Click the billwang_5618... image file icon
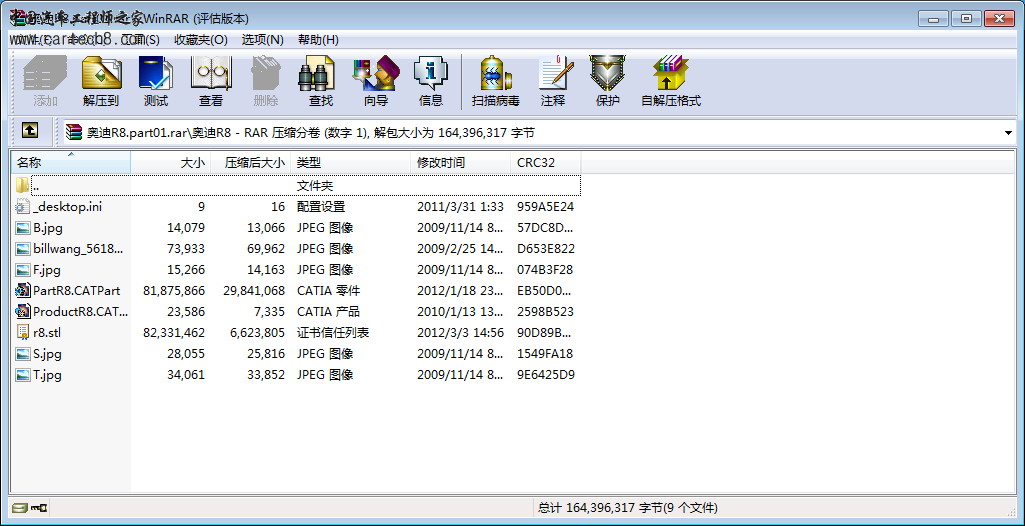This screenshot has height=526, width=1025. 23,249
